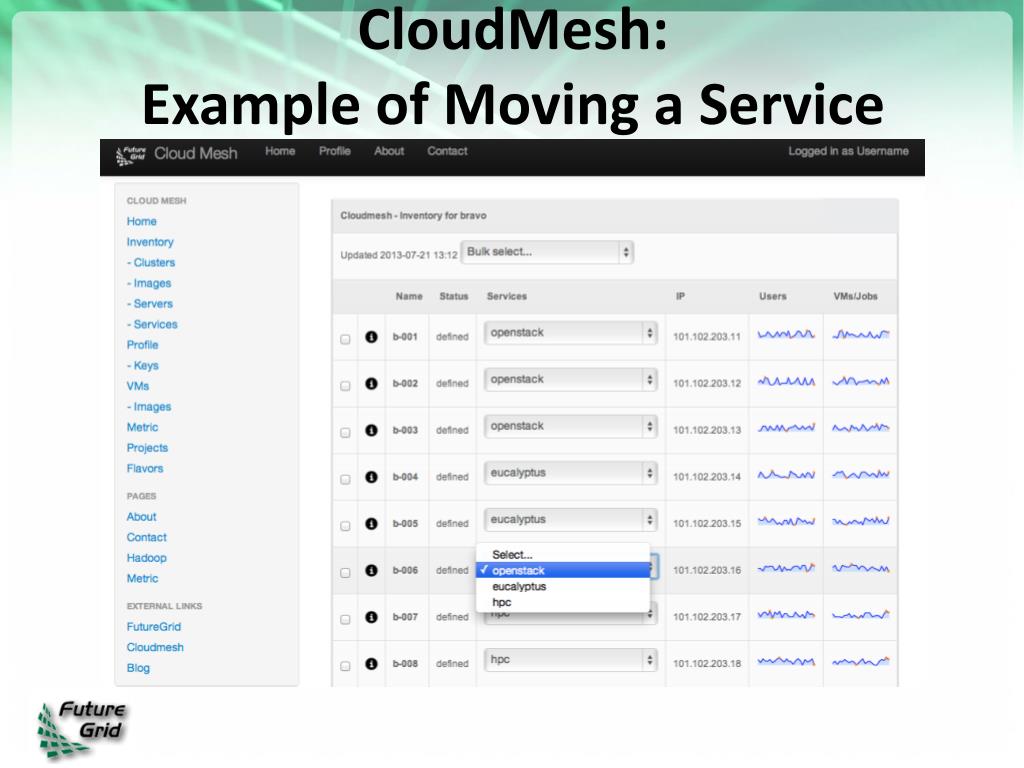Enable the checkbox for b-005
The image size is (1024, 768).
pos(345,526)
